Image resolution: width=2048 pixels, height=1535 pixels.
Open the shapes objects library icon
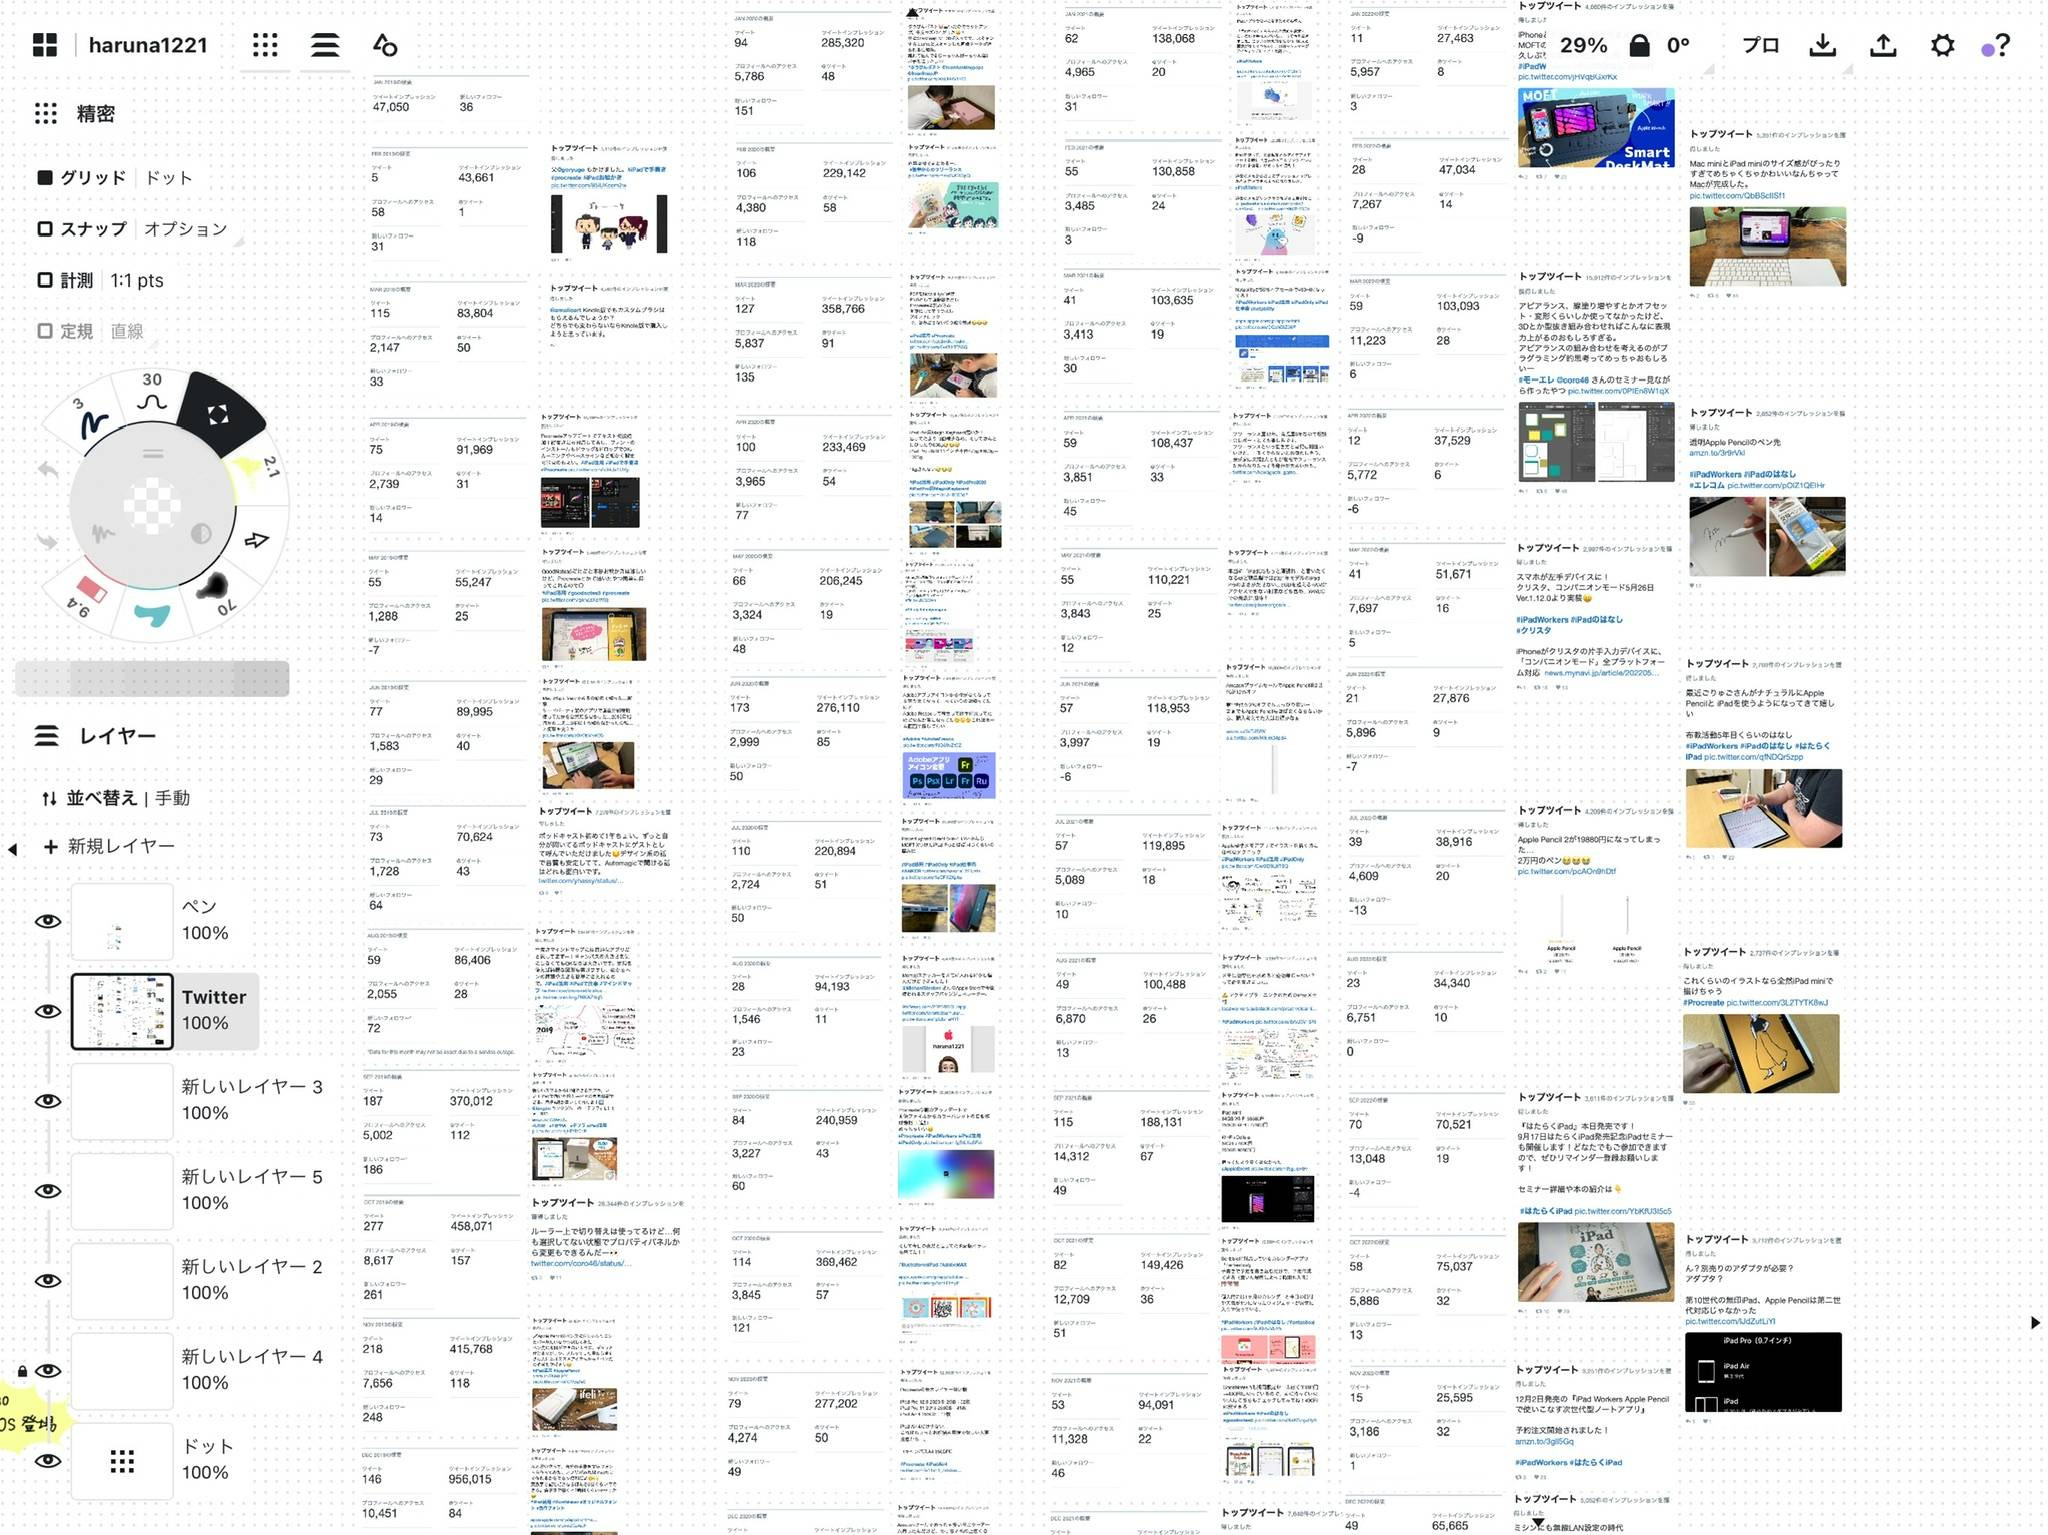[385, 45]
